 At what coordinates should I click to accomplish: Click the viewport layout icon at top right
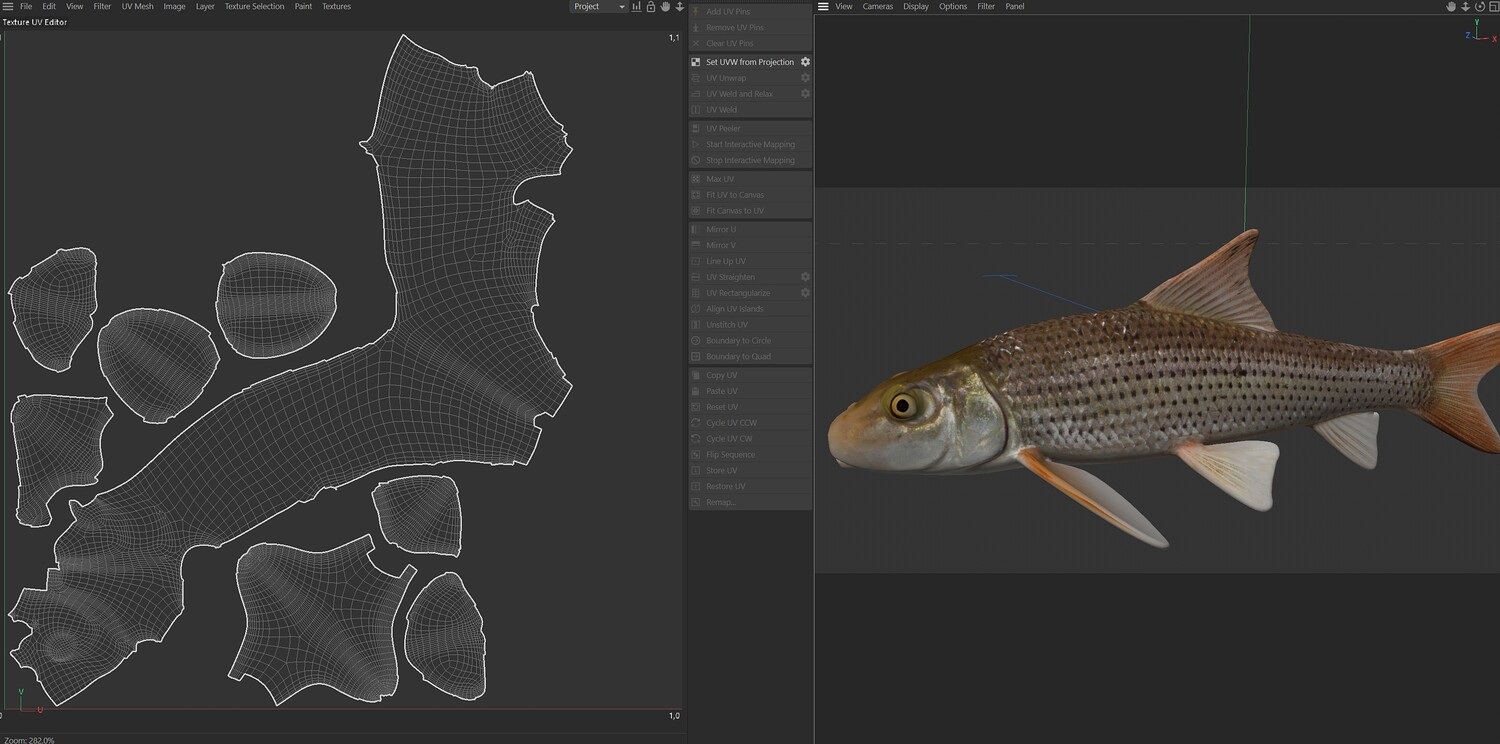coord(1493,7)
